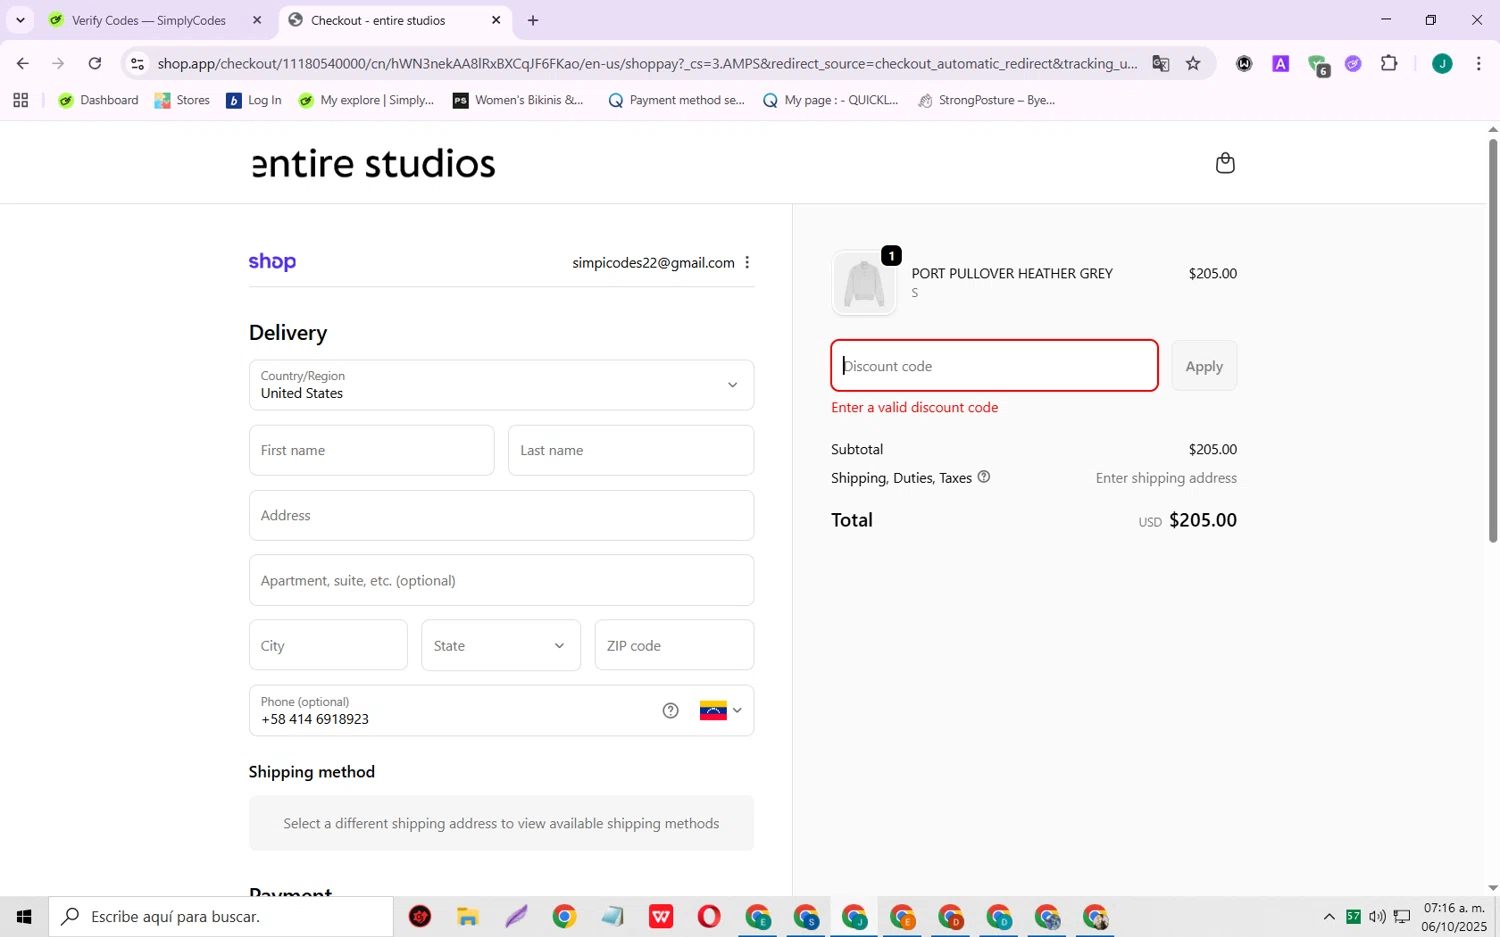Screen dimensions: 1500x937
Task: Open the StrongPosture bookmark
Action: click(986, 100)
